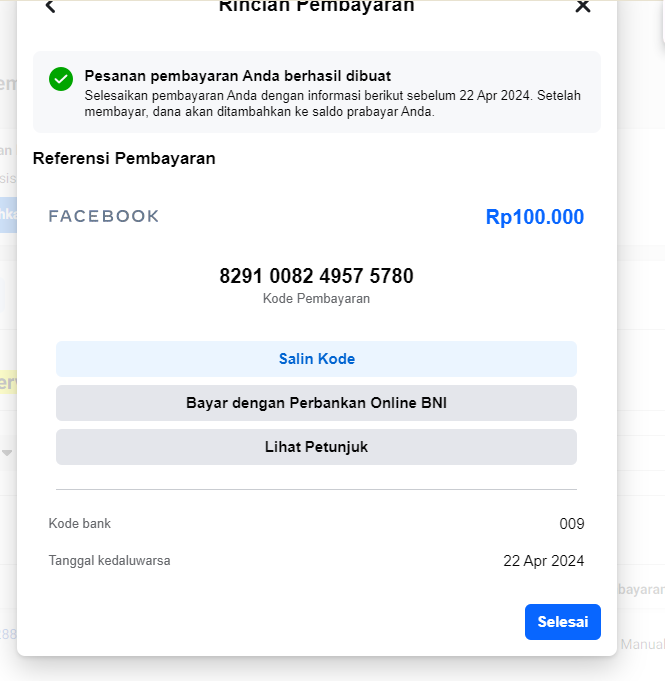Close the Rincian Pembayaran dialog
Screen dimensions: 665x681
tap(583, 7)
